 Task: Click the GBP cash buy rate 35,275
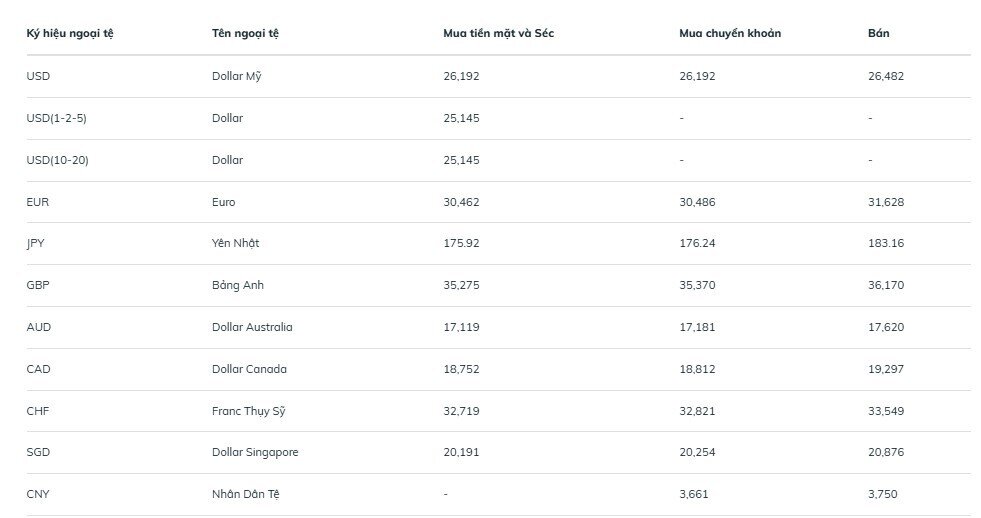click(x=461, y=285)
